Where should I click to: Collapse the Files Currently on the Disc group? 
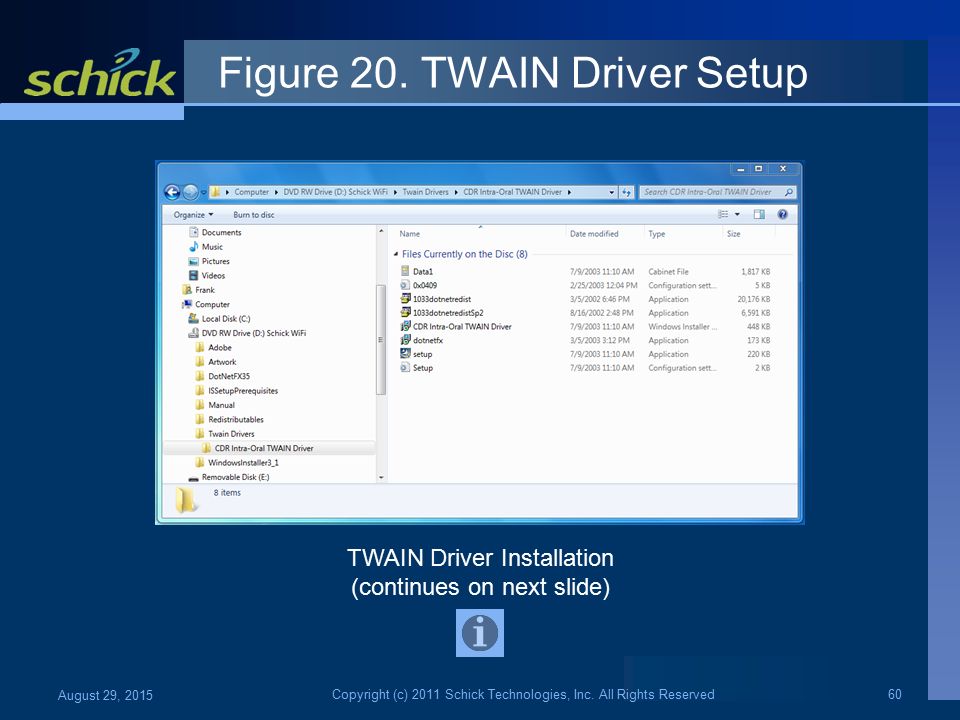[396, 254]
